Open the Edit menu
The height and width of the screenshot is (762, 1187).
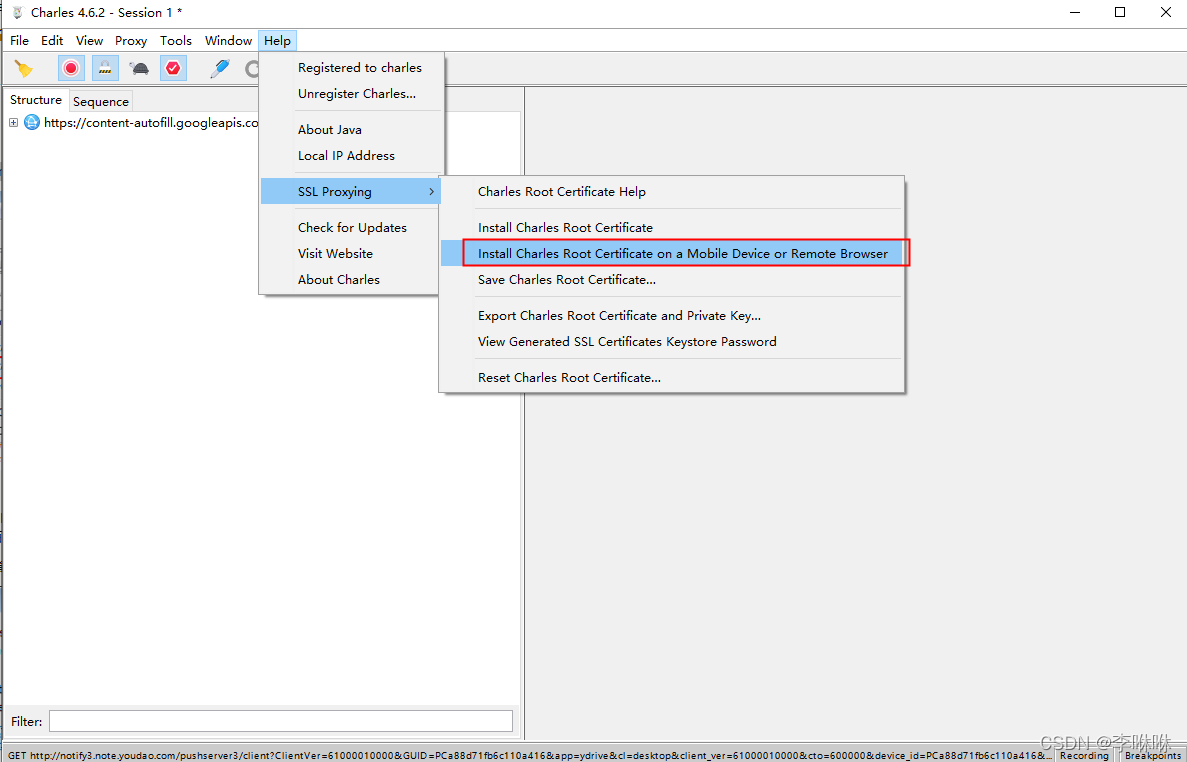[52, 41]
